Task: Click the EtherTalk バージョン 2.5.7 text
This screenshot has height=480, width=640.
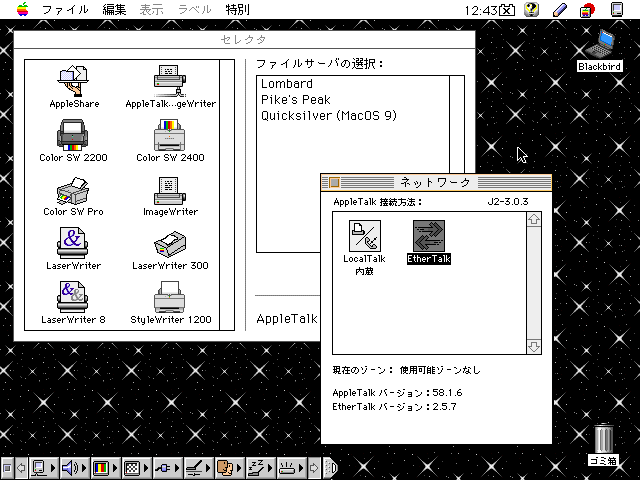Action: point(394,407)
